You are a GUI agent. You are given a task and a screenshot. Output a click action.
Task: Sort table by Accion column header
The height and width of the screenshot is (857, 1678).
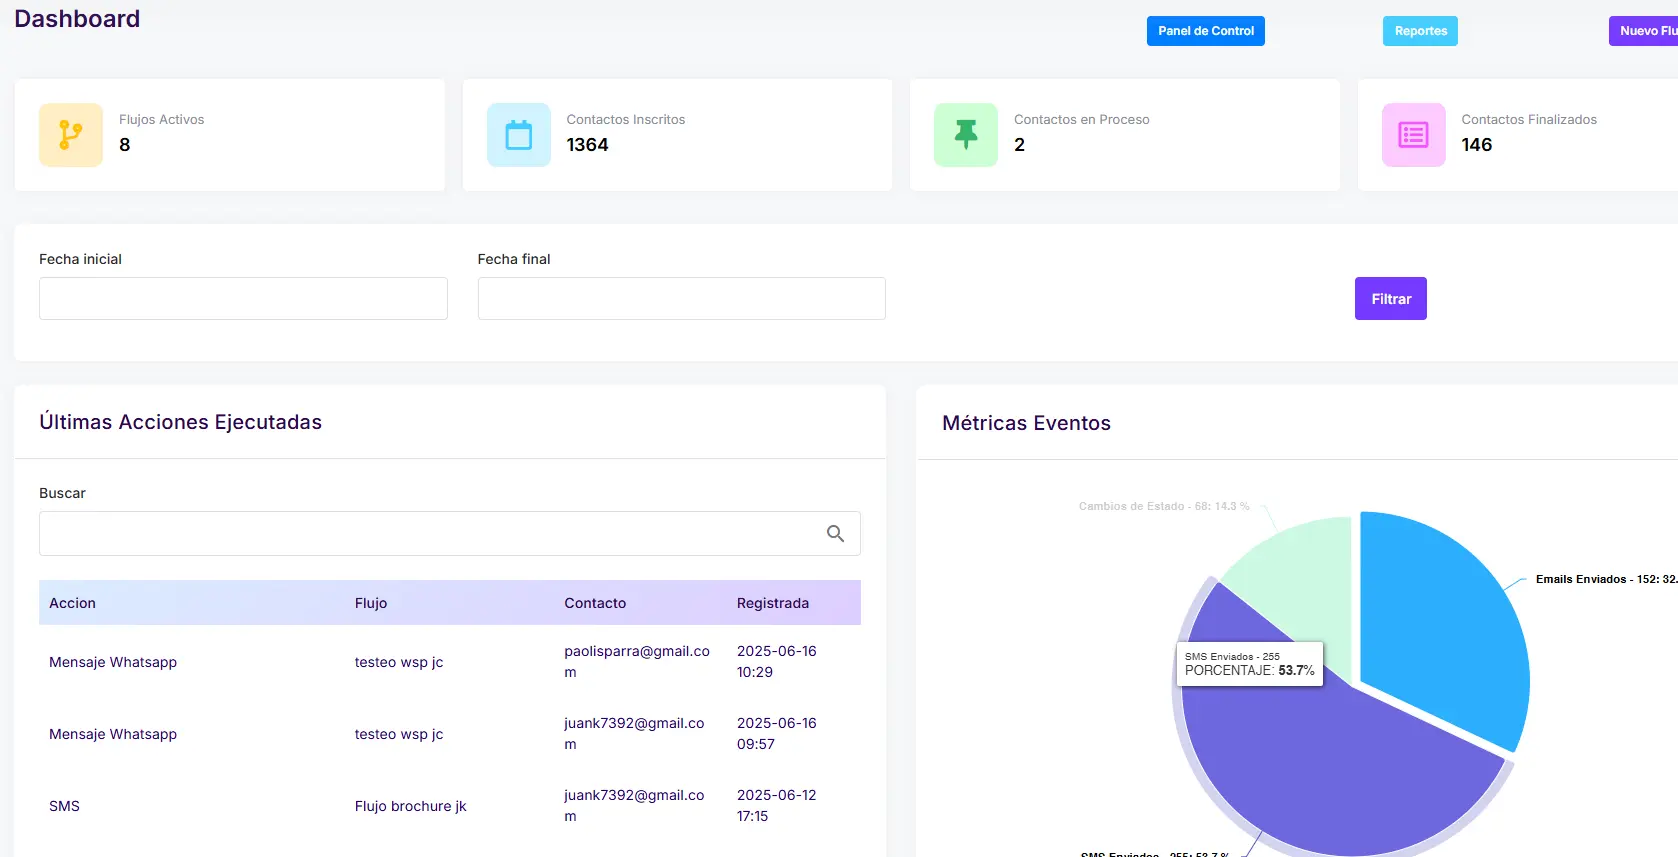(73, 603)
